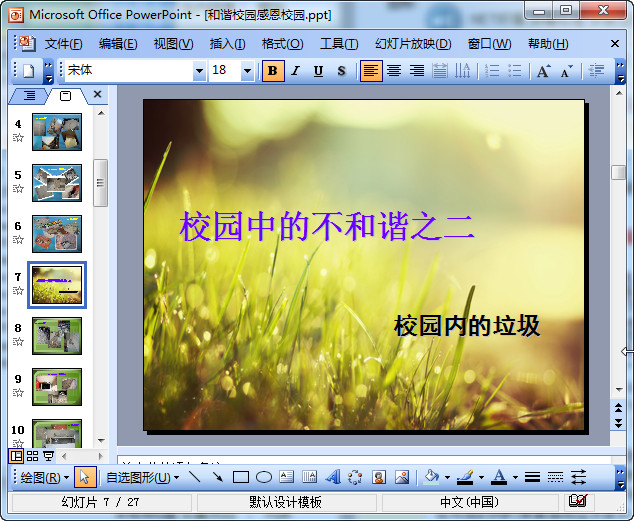Image resolution: width=634 pixels, height=521 pixels.
Task: Start slide show from current slide icon
Action: click(x=49, y=456)
